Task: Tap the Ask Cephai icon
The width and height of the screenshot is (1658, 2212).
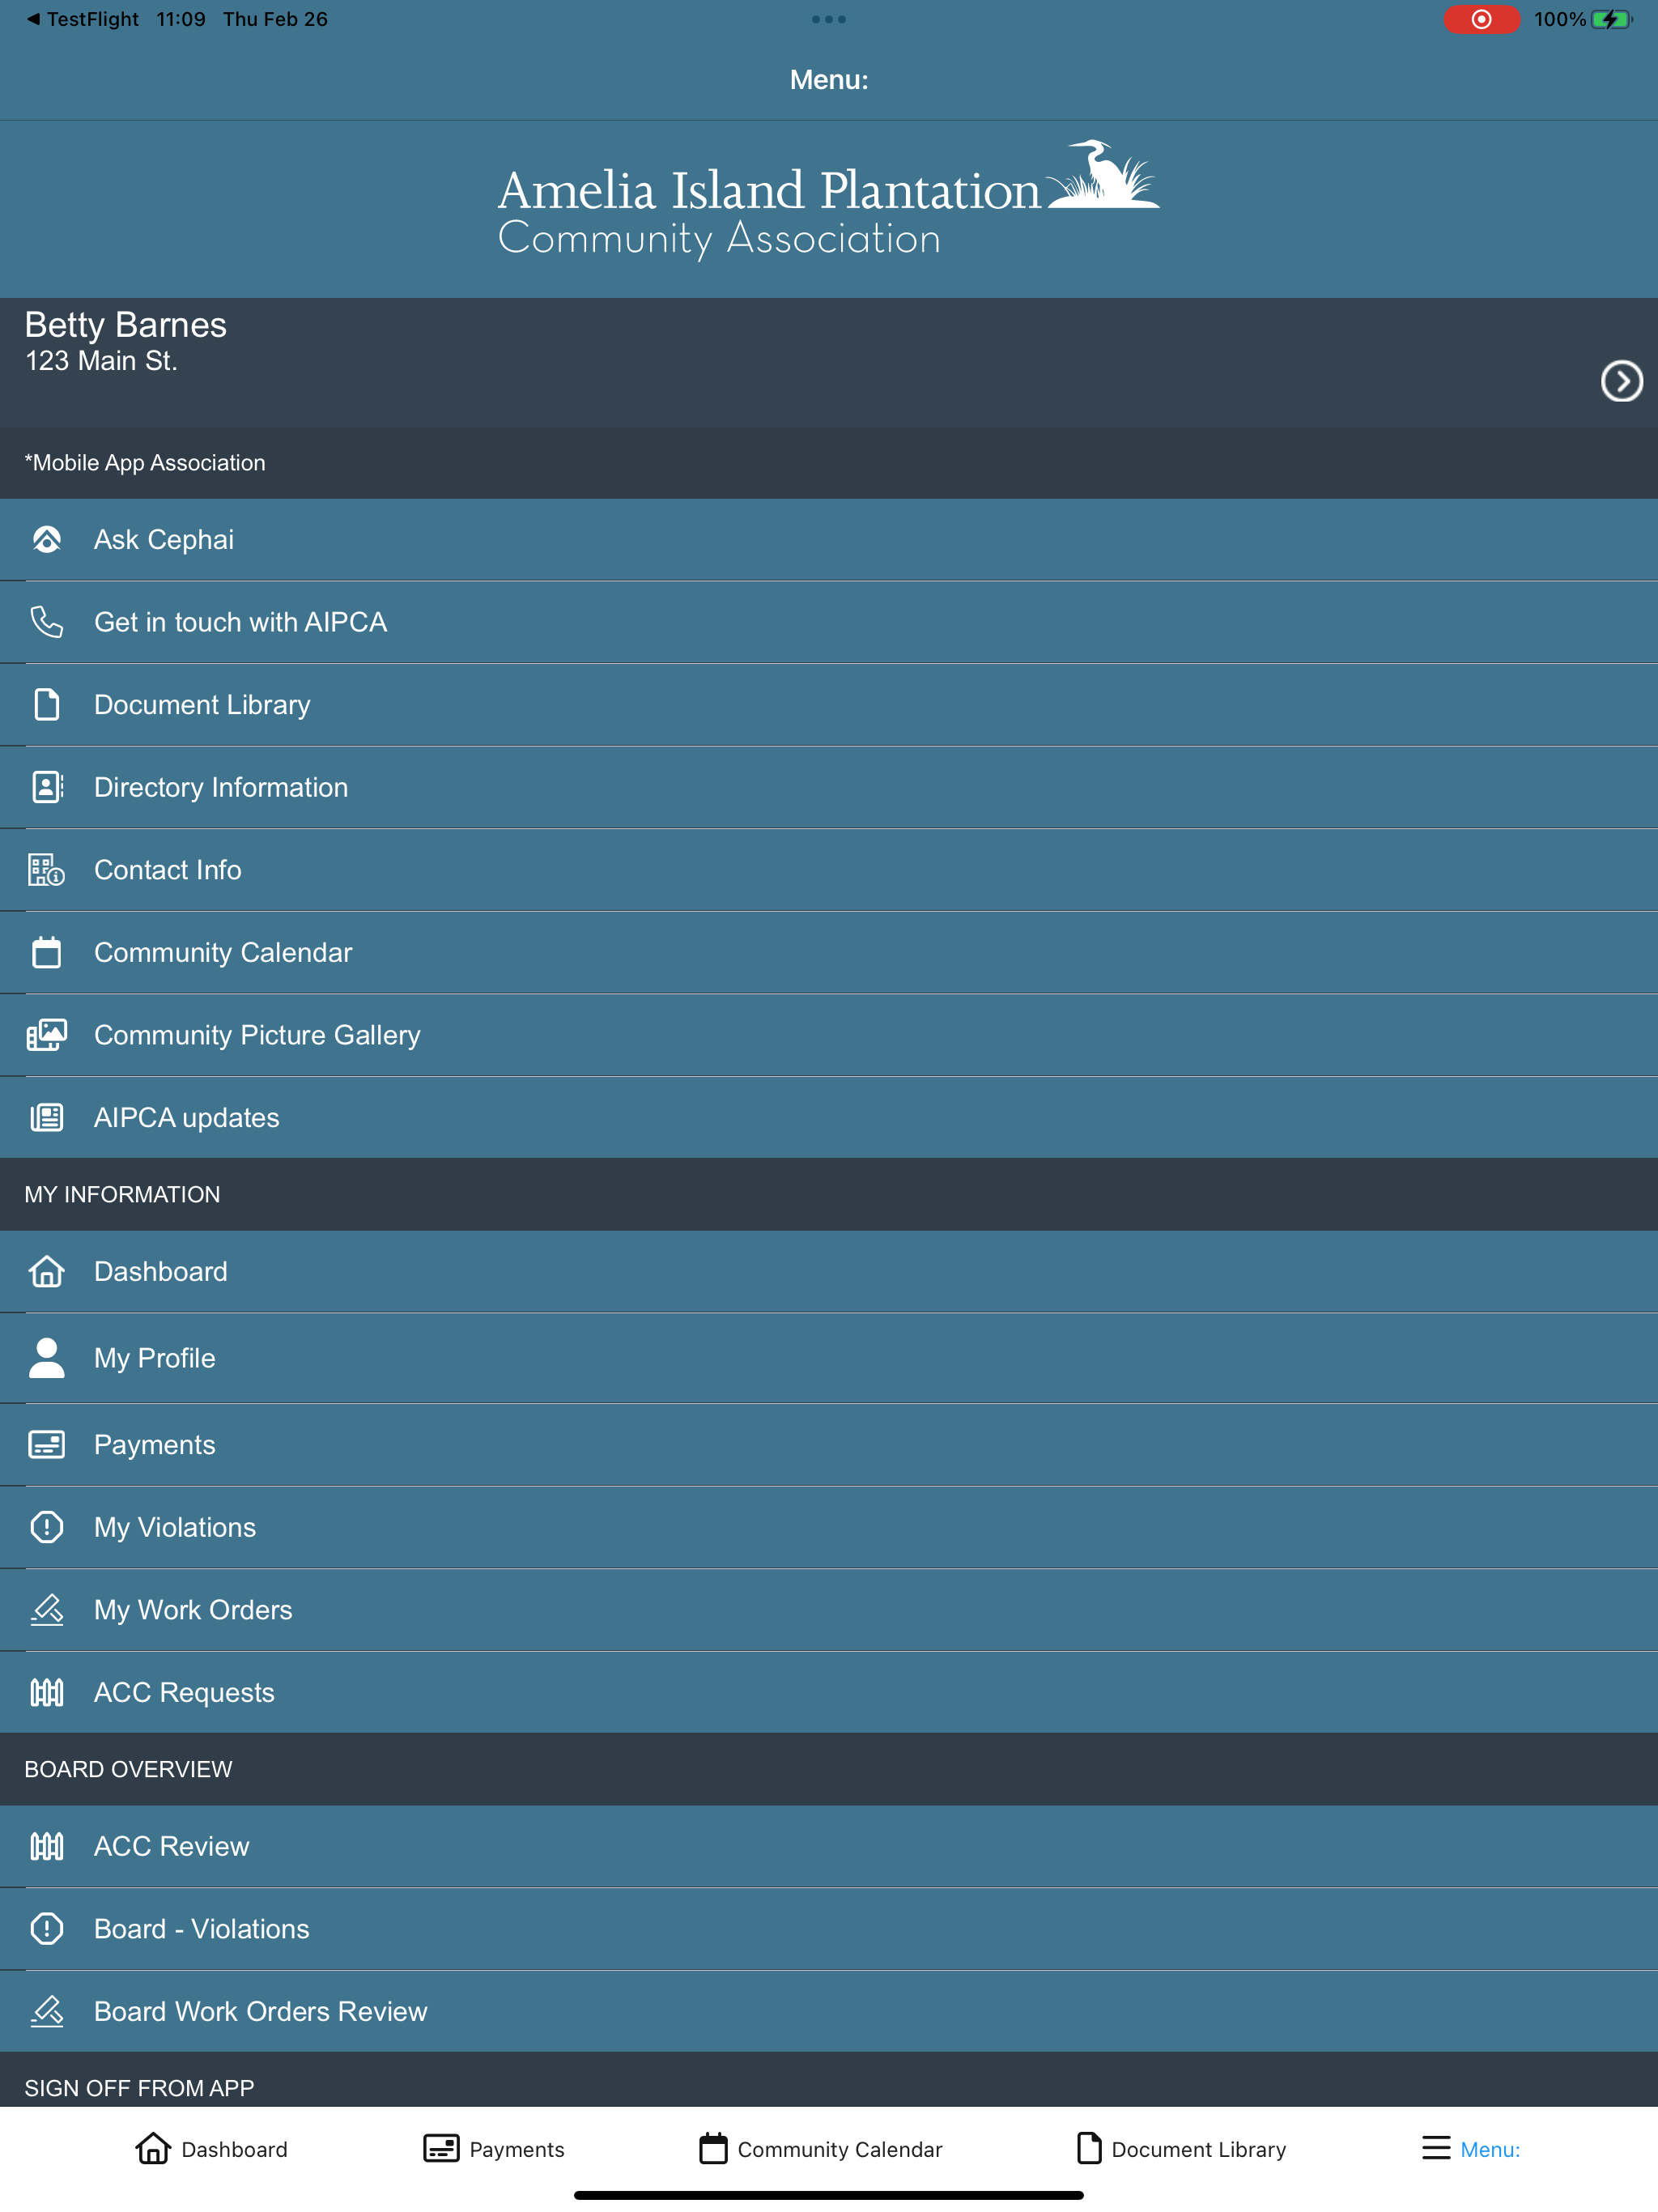Action: click(47, 540)
